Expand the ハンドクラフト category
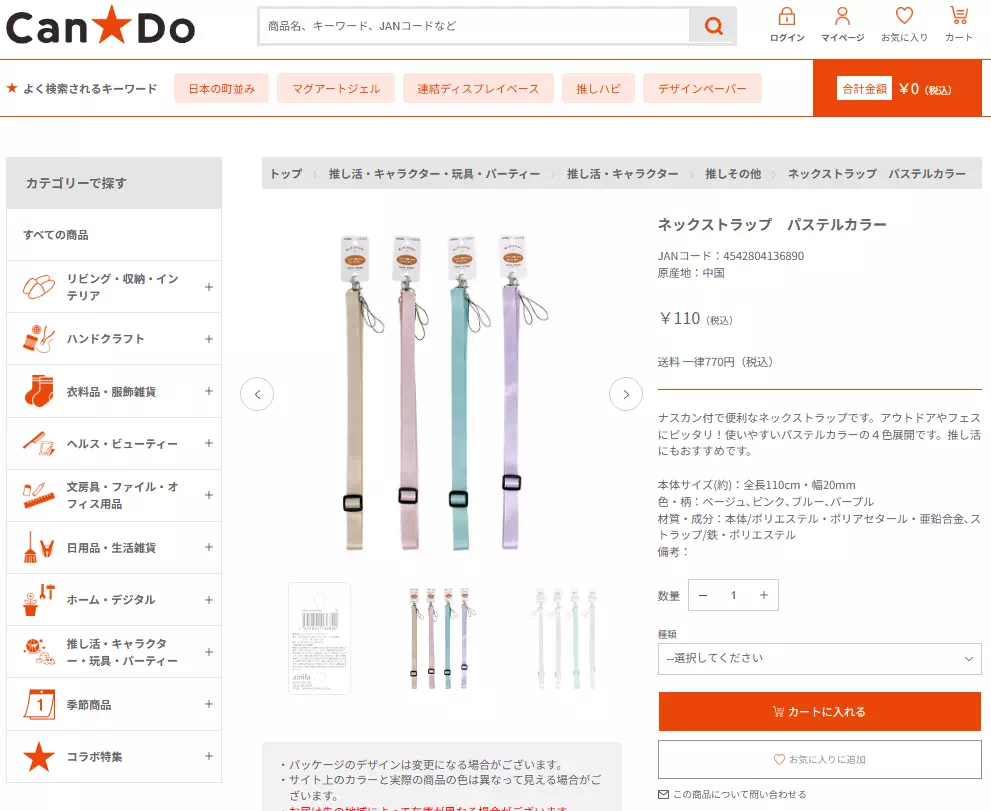 [x=209, y=339]
